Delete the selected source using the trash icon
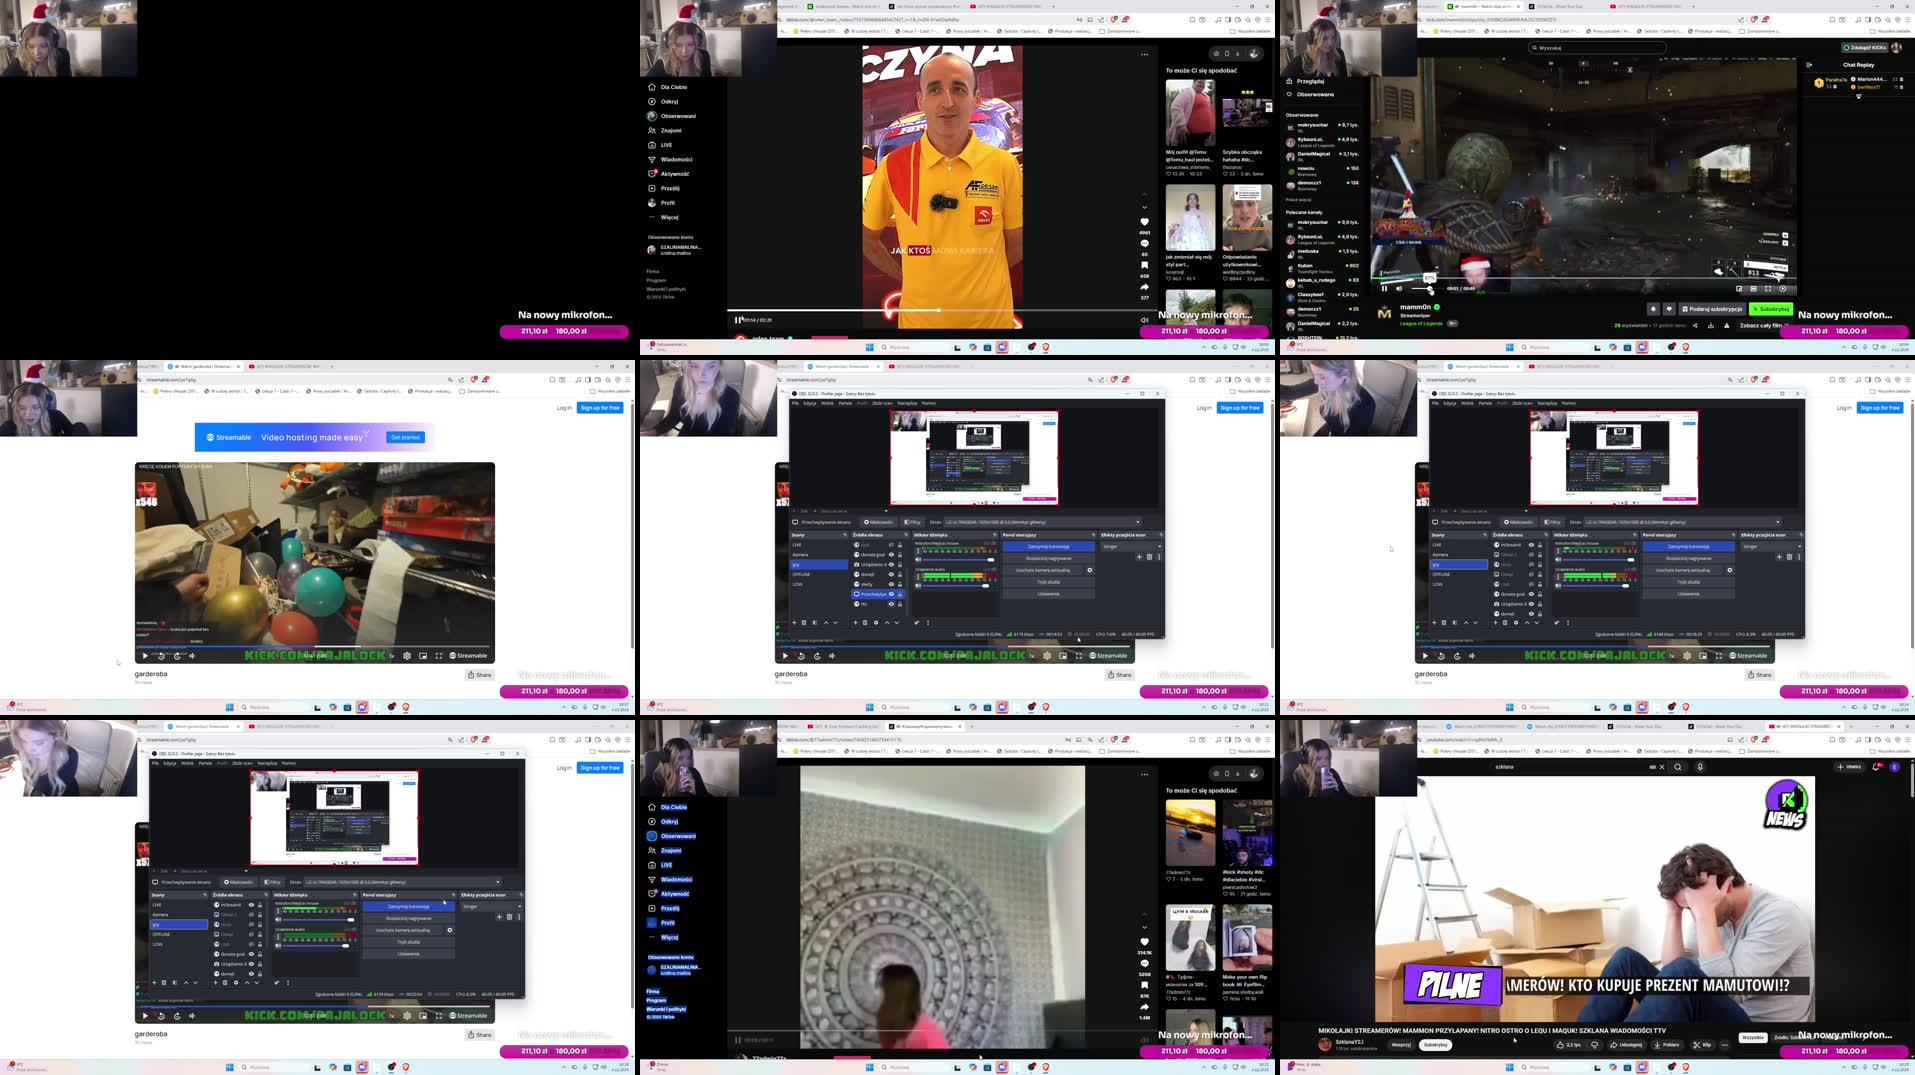 225,982
